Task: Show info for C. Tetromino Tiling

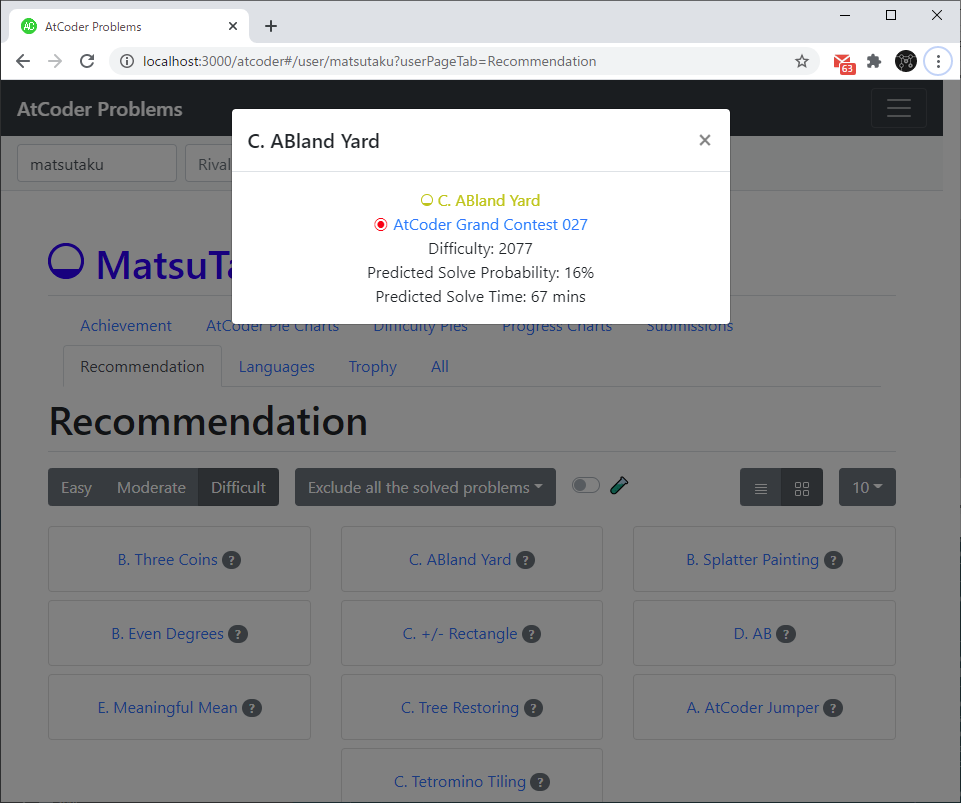Action: [x=540, y=782]
